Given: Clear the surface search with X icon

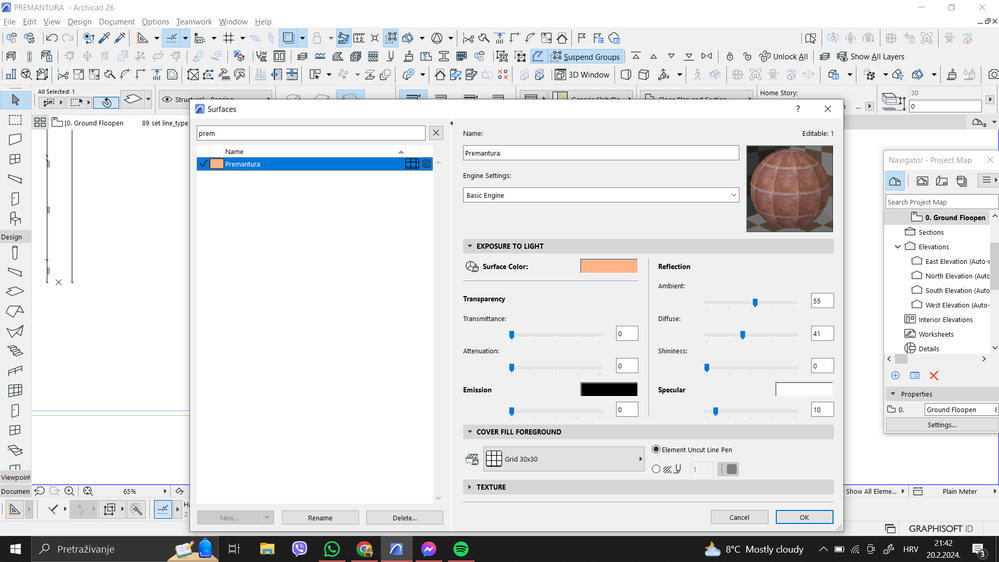Looking at the screenshot, I should click(436, 133).
